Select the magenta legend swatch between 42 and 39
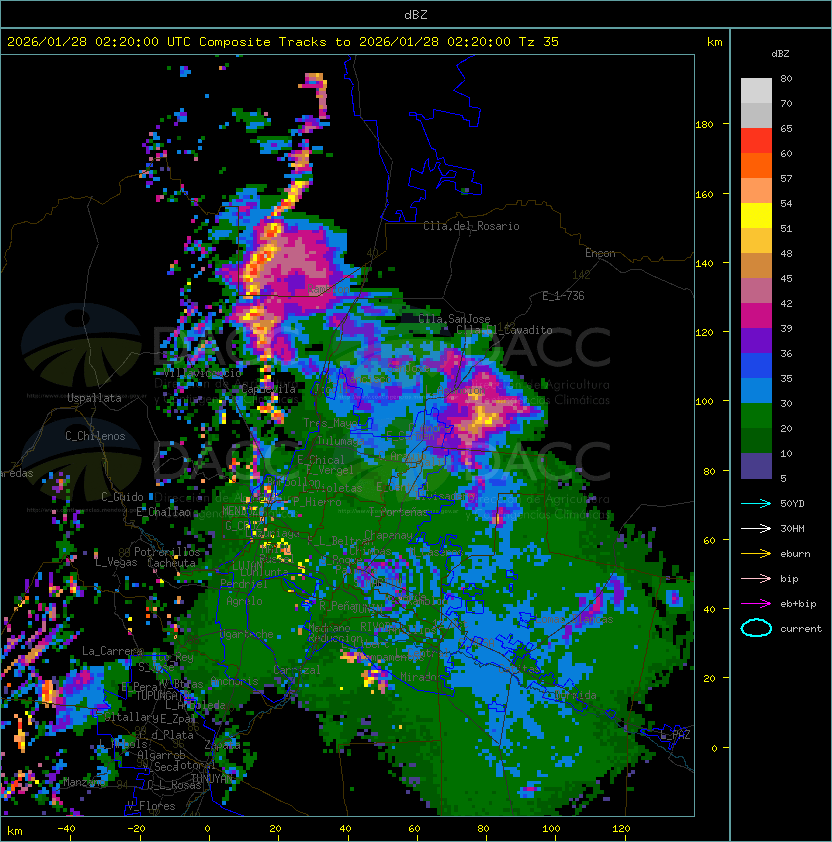Screen dimensions: 832x842 (756, 316)
